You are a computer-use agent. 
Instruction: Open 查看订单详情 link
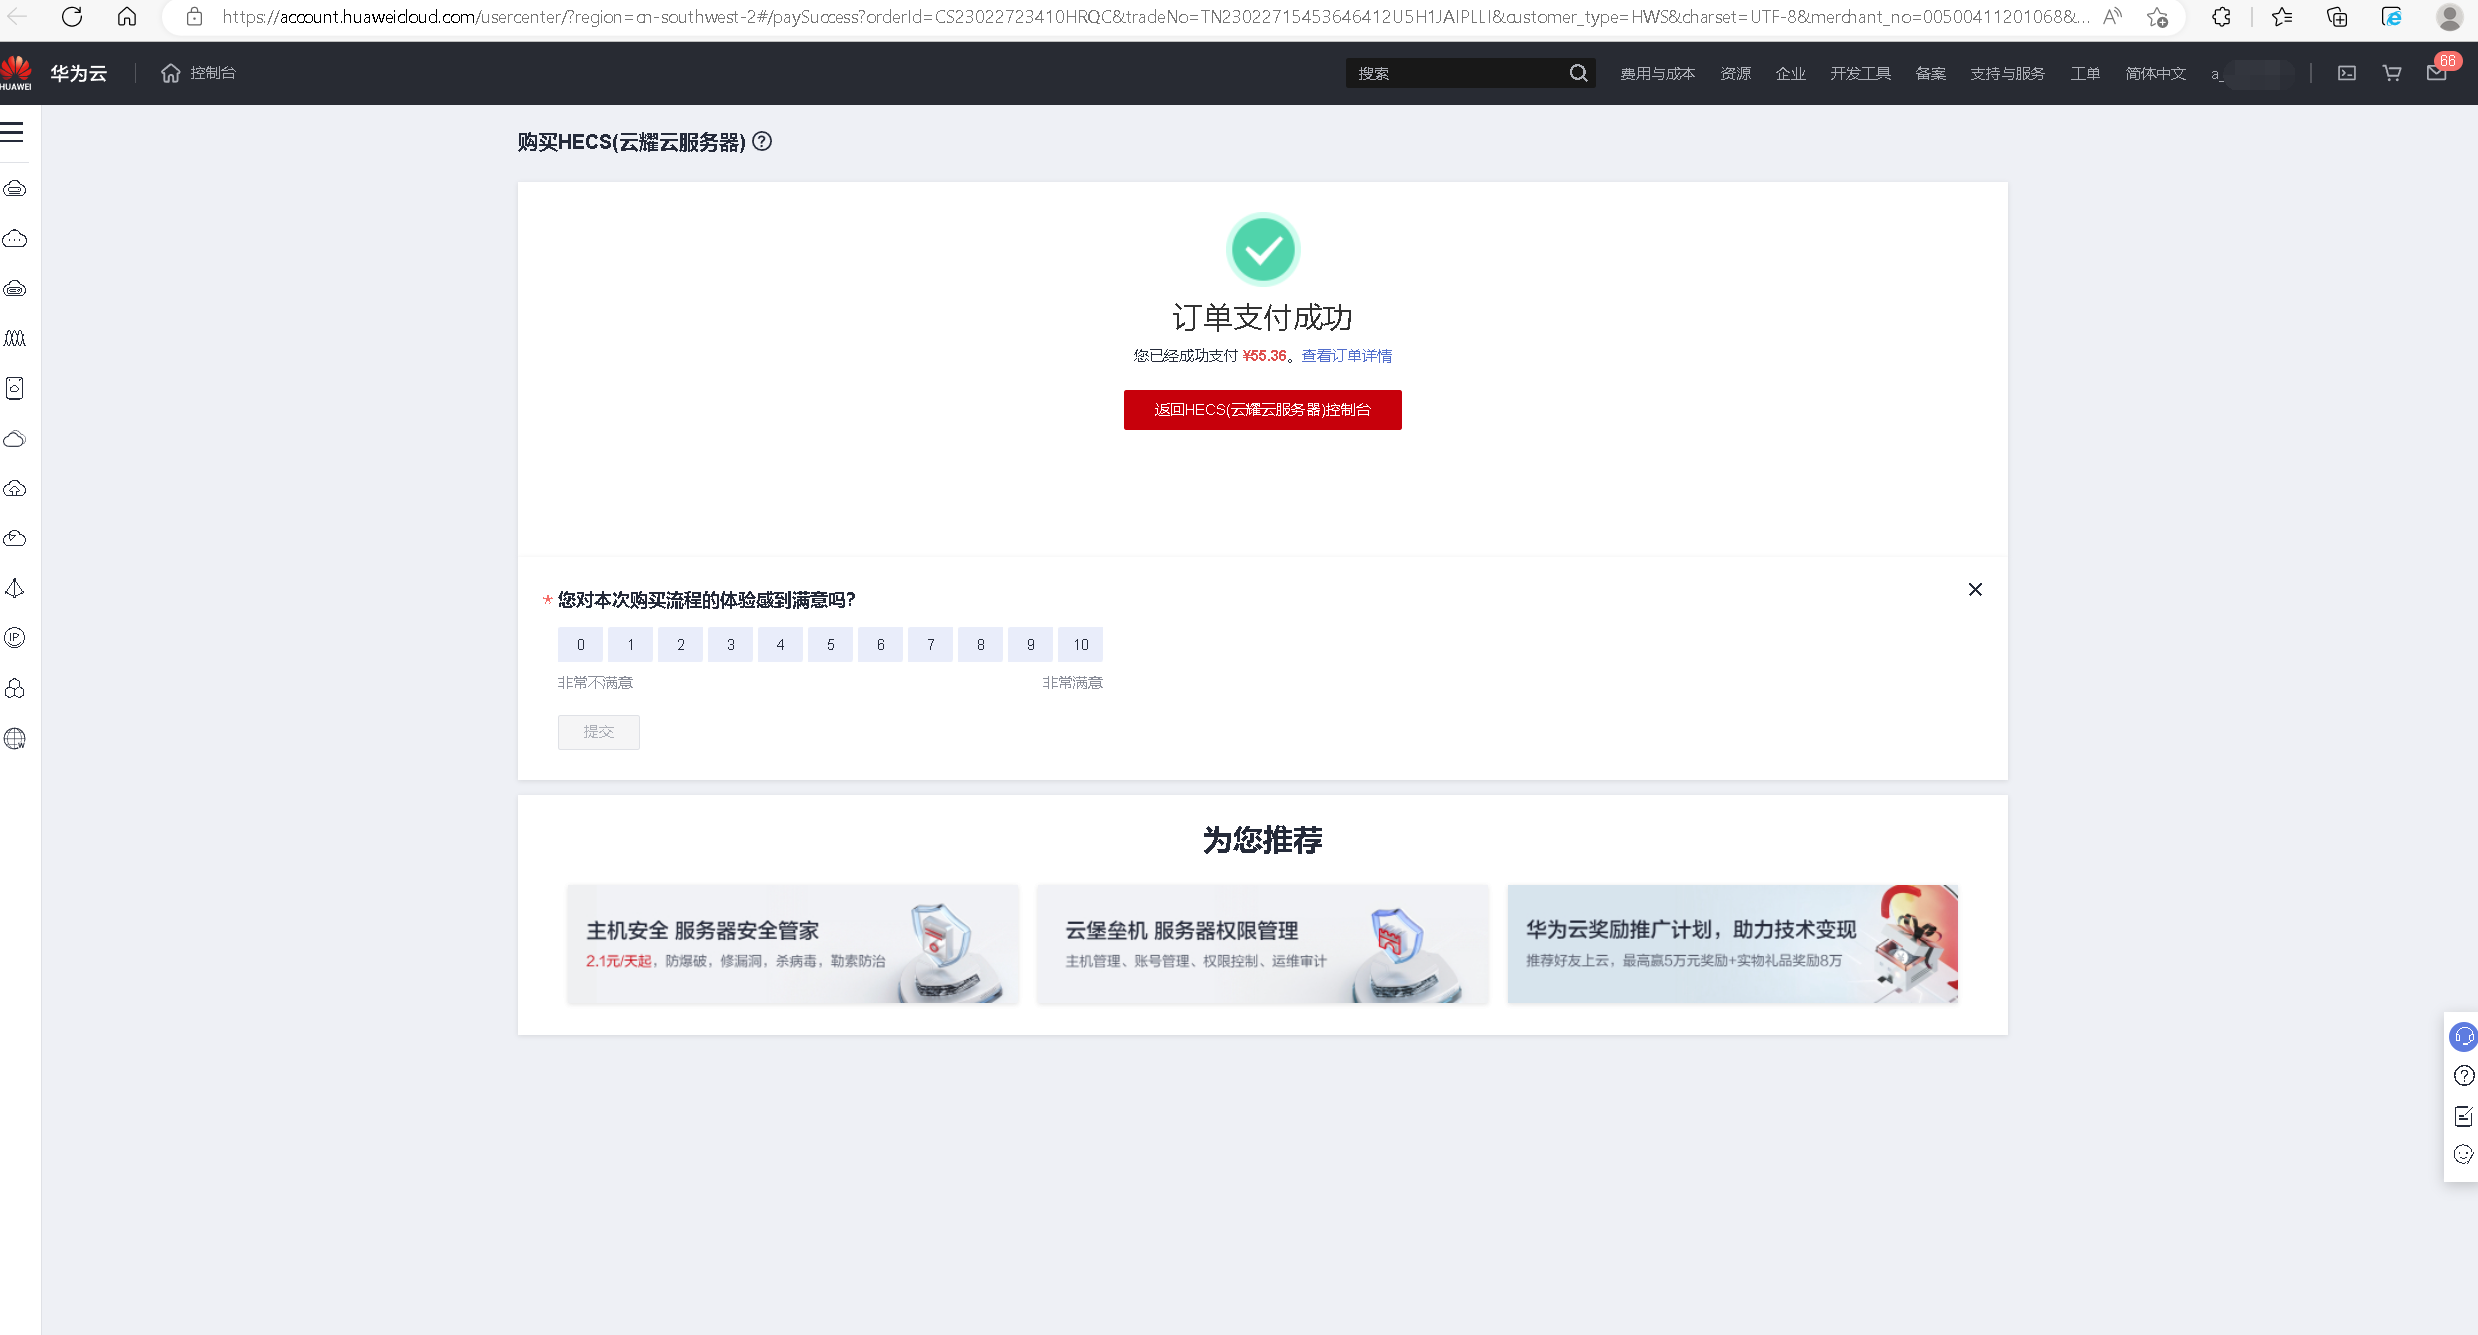click(x=1346, y=356)
